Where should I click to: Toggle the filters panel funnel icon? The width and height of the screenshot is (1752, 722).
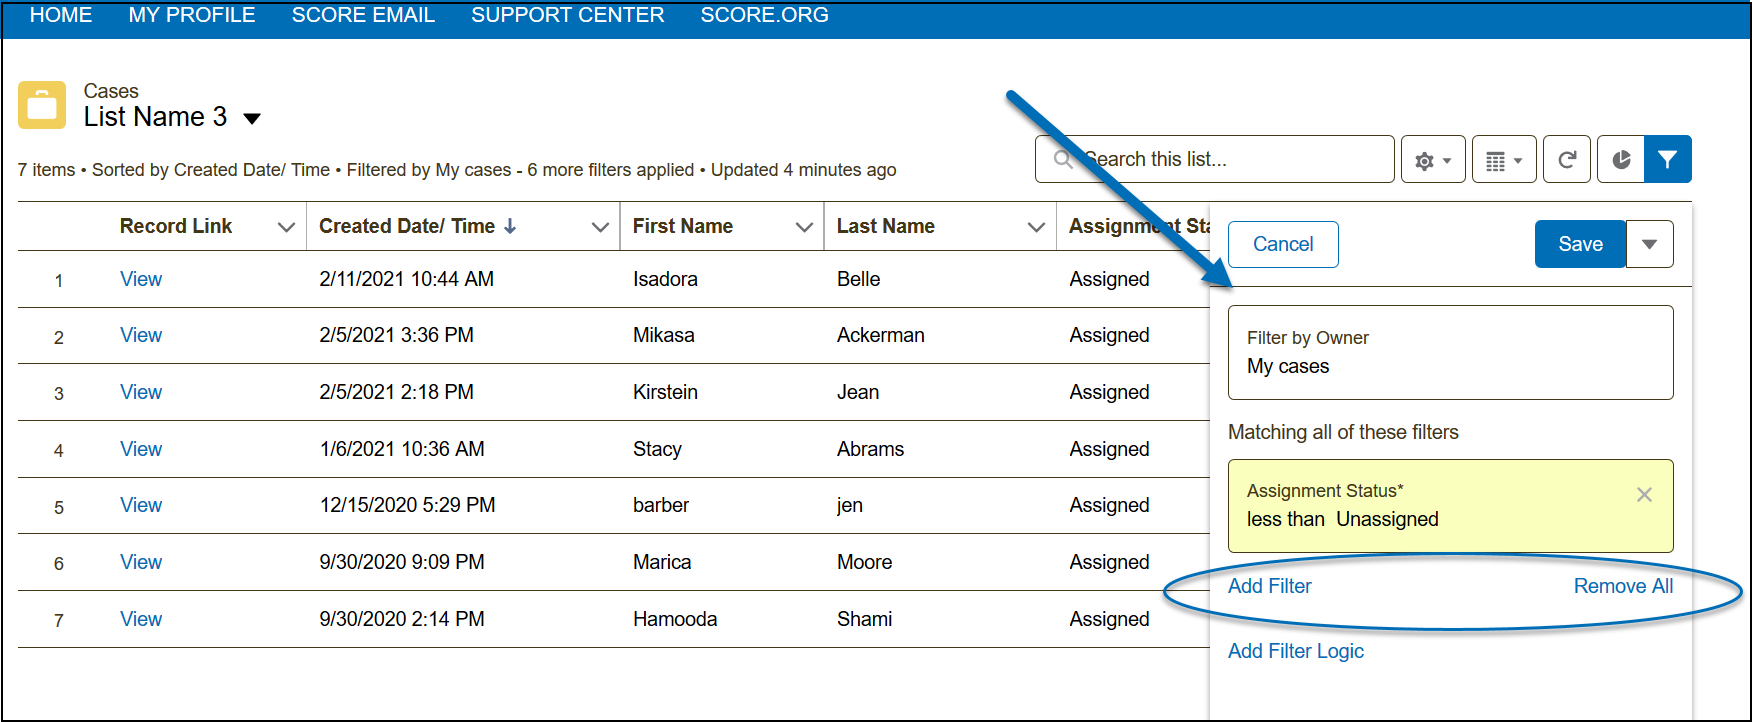click(x=1667, y=160)
